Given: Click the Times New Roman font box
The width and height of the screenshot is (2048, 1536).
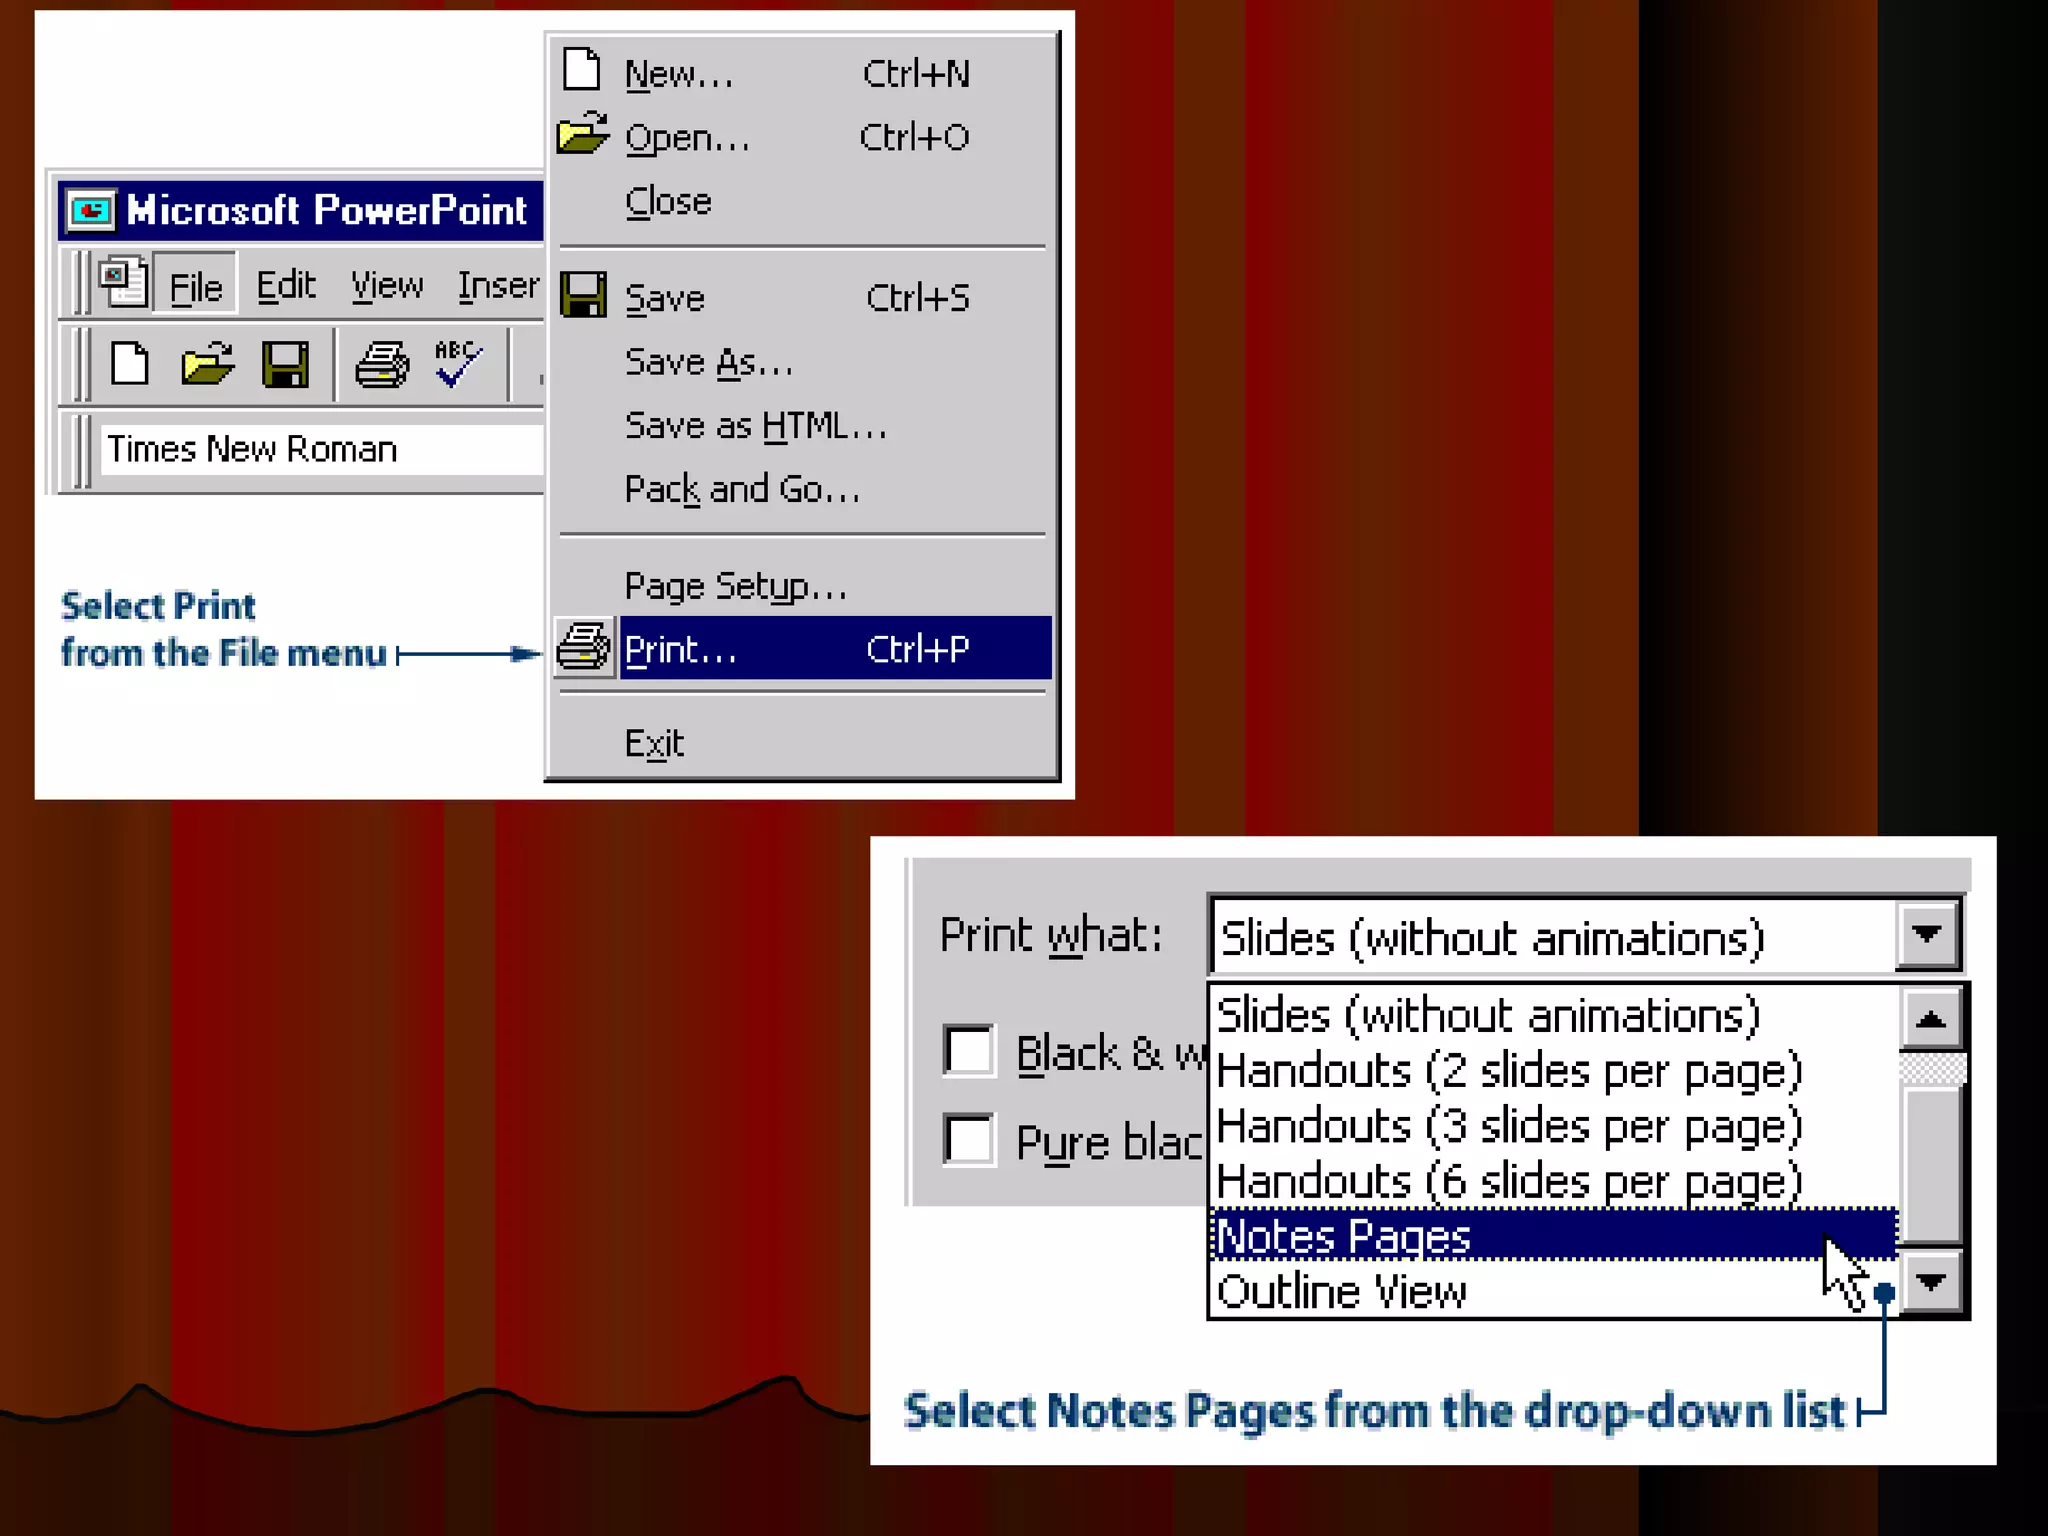Looking at the screenshot, I should coord(320,450).
